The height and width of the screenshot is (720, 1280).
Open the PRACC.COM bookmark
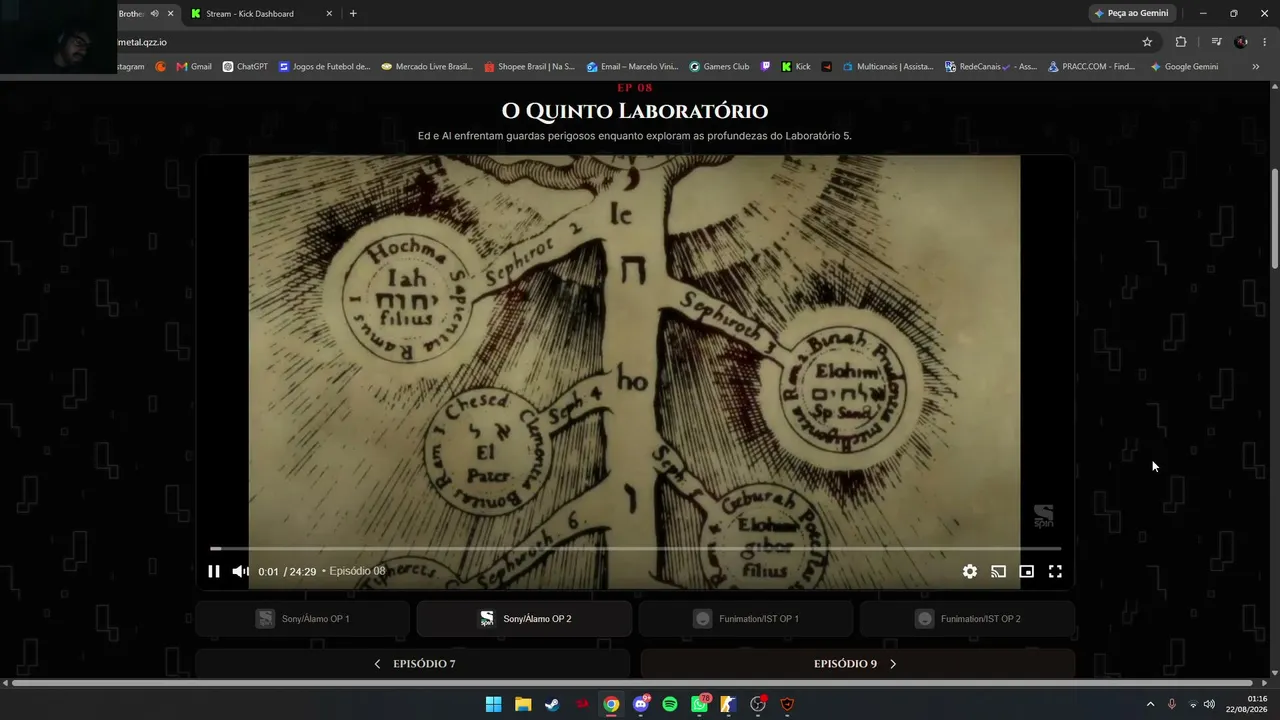pos(1091,67)
